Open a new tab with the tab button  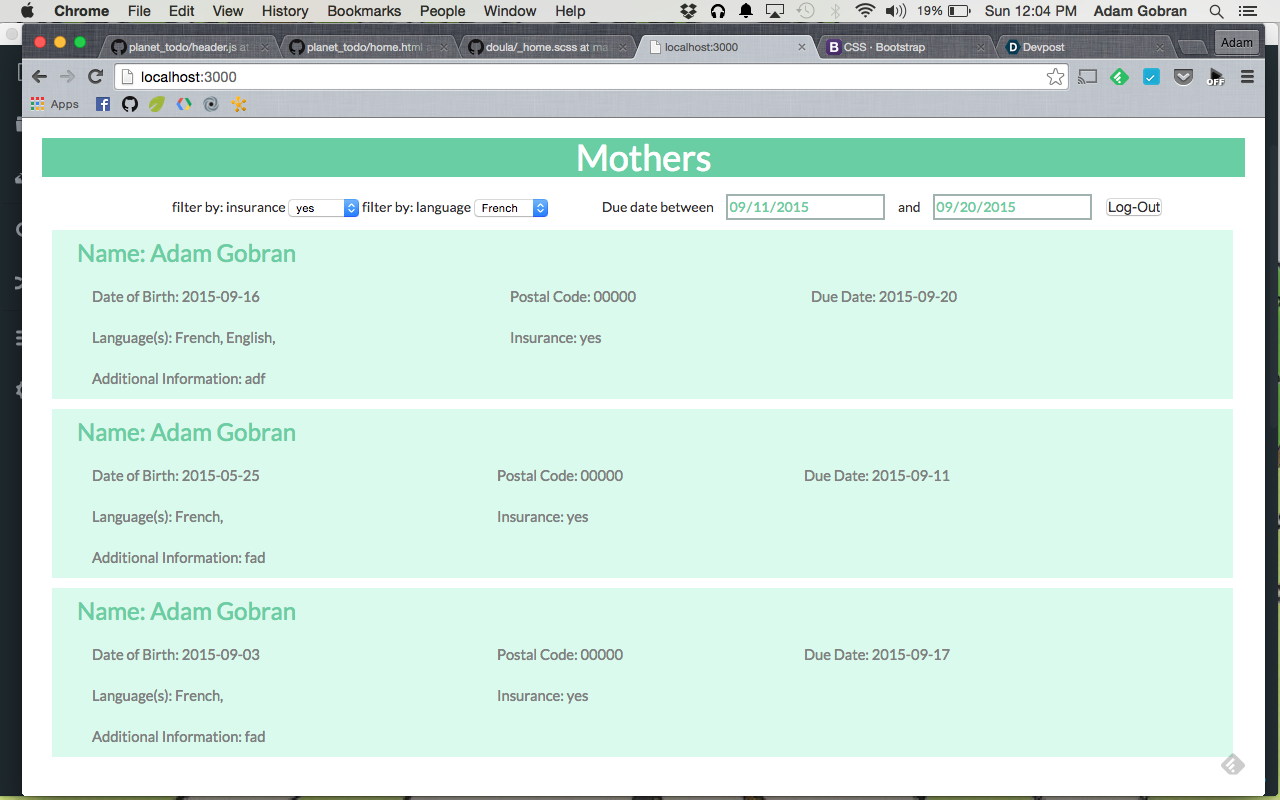point(1191,47)
